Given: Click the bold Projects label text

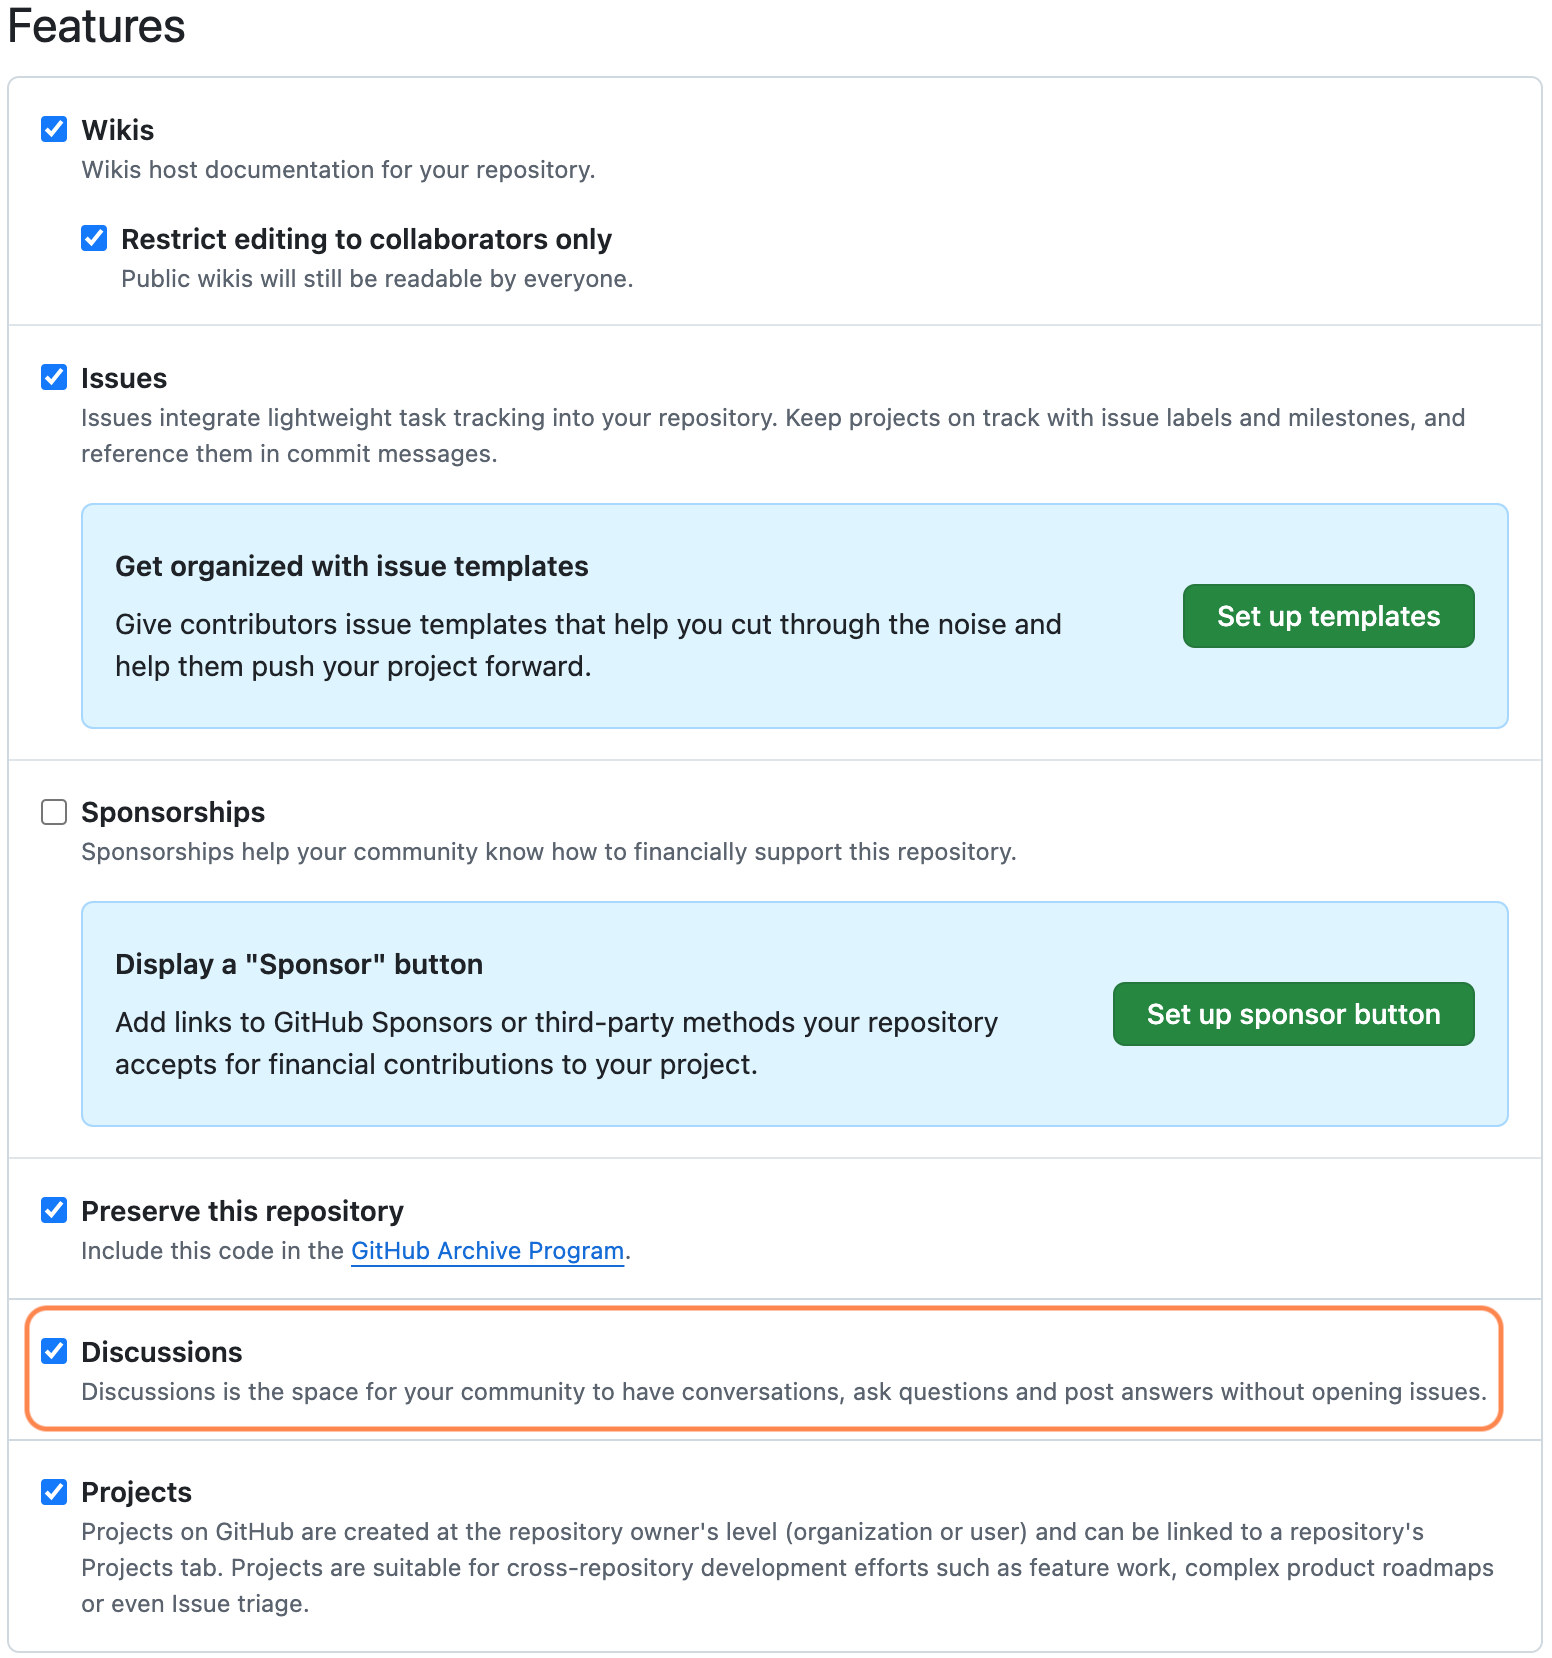Looking at the screenshot, I should (x=136, y=1492).
